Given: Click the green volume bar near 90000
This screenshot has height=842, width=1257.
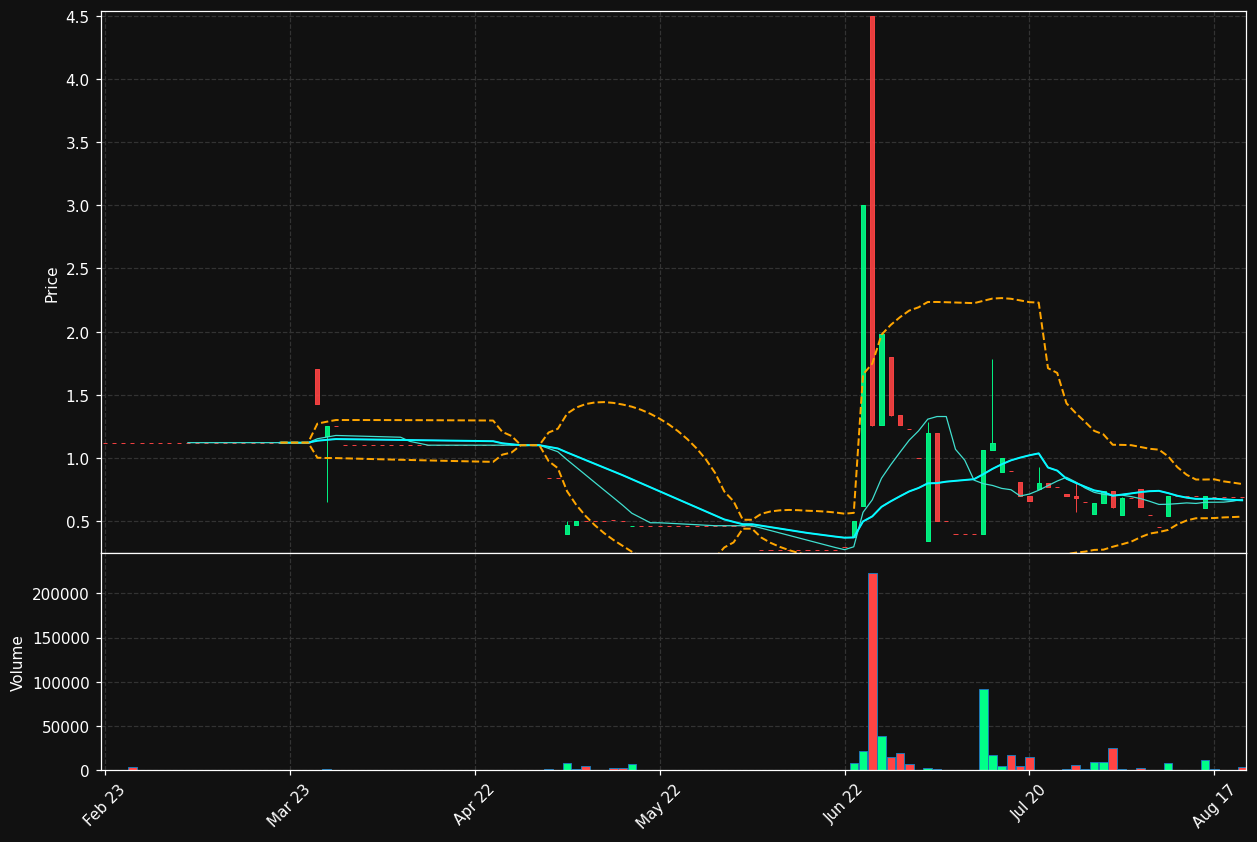Looking at the screenshot, I should click(984, 730).
